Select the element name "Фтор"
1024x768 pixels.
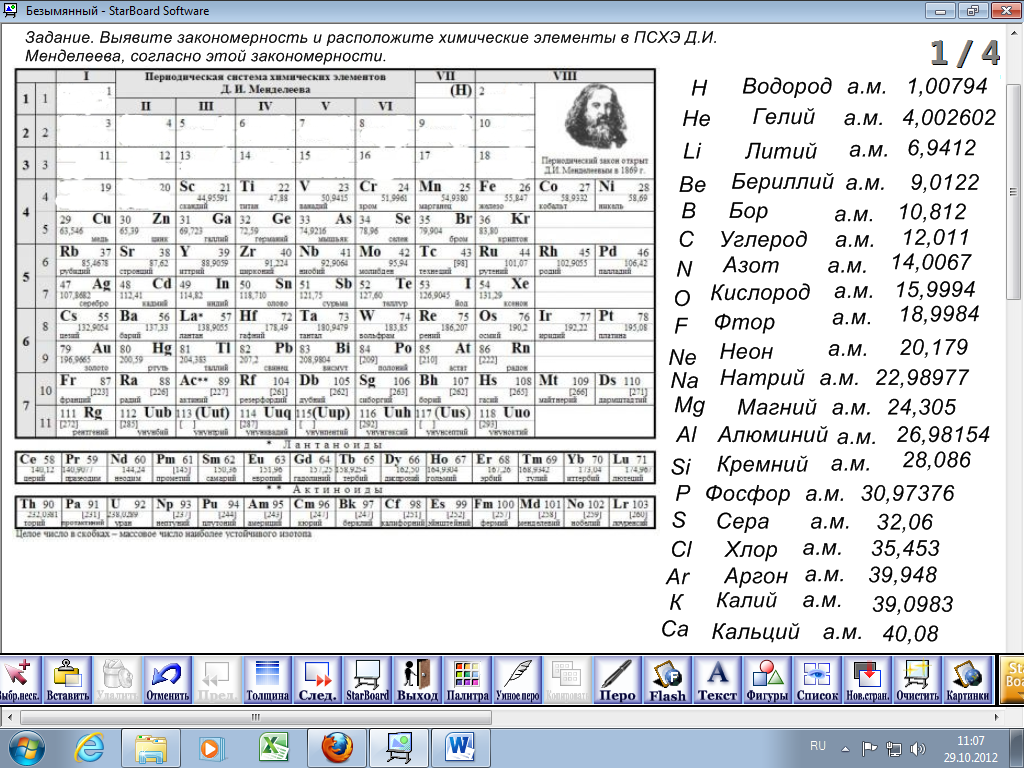click(744, 322)
